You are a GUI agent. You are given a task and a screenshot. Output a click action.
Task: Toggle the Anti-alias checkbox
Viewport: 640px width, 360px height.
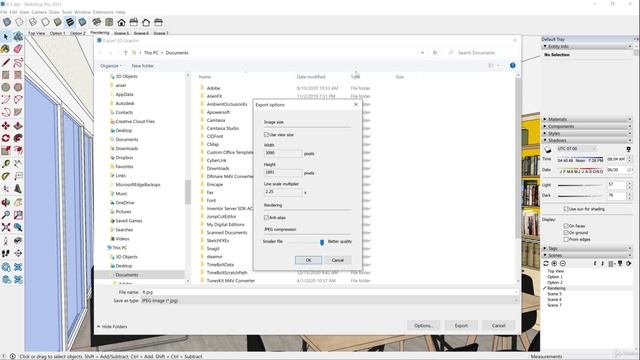point(266,218)
